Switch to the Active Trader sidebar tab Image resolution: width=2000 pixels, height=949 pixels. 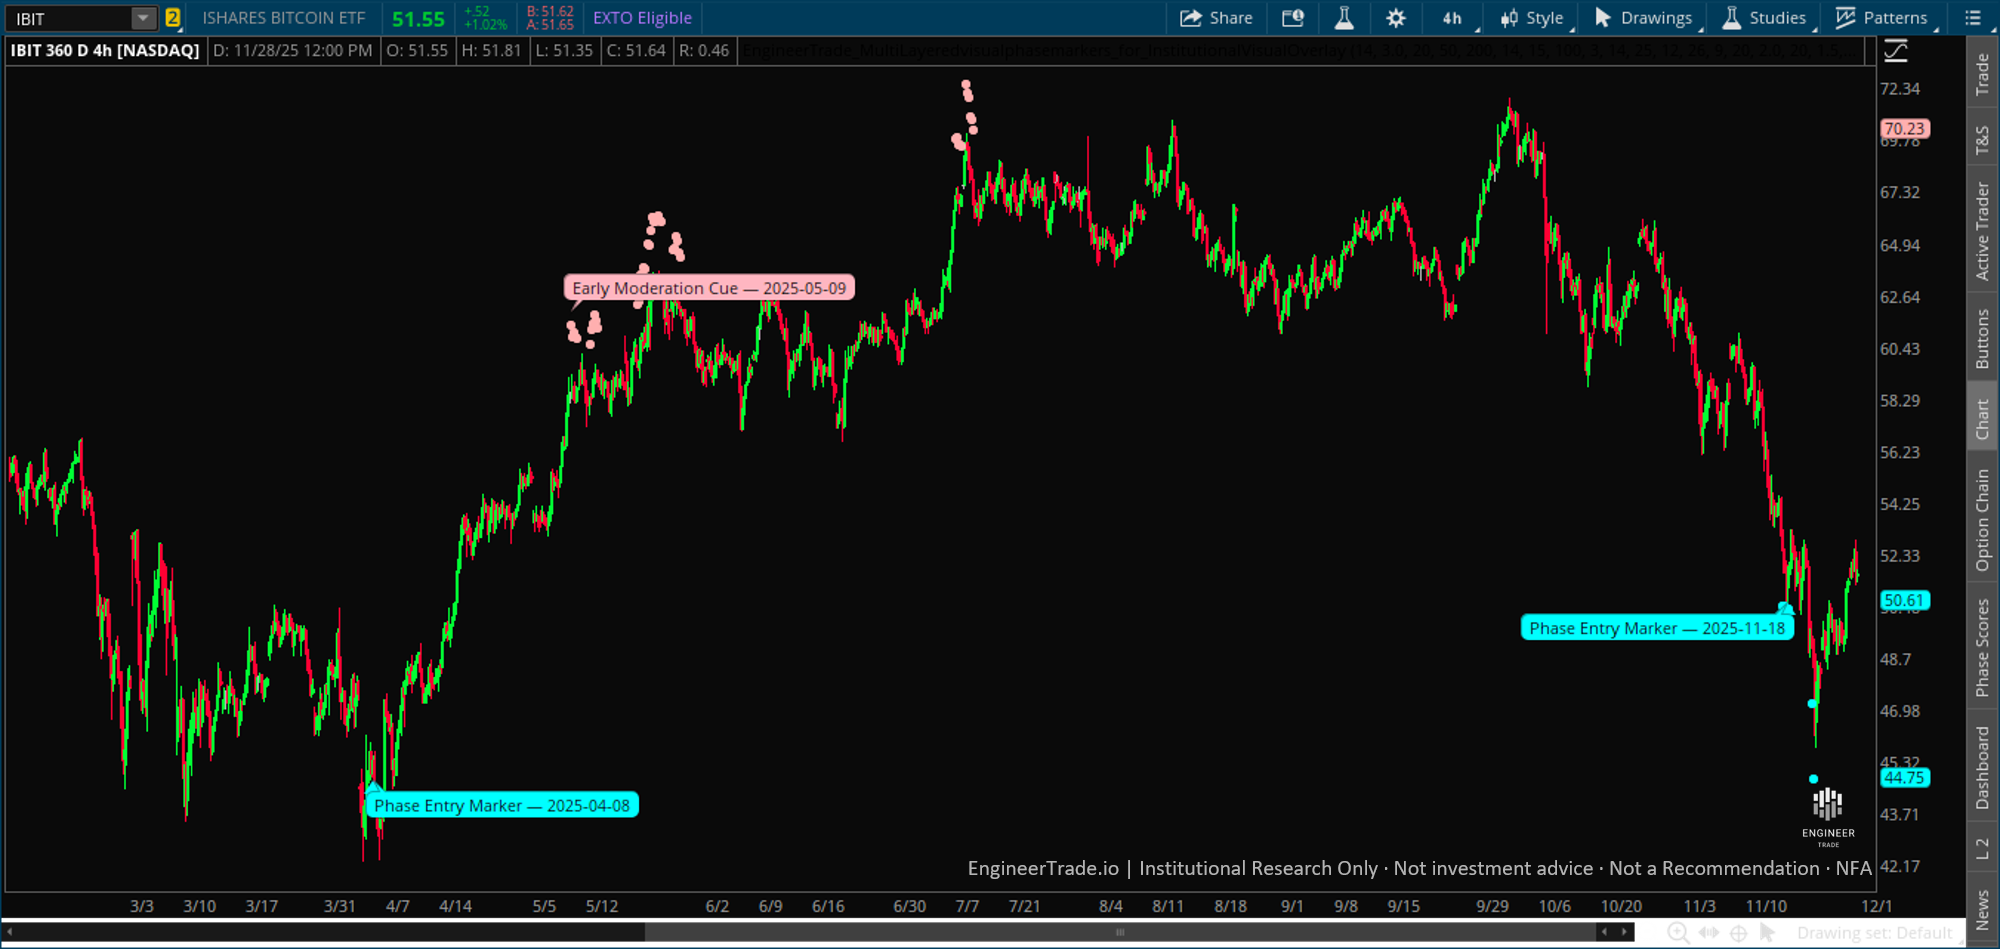[1983, 224]
